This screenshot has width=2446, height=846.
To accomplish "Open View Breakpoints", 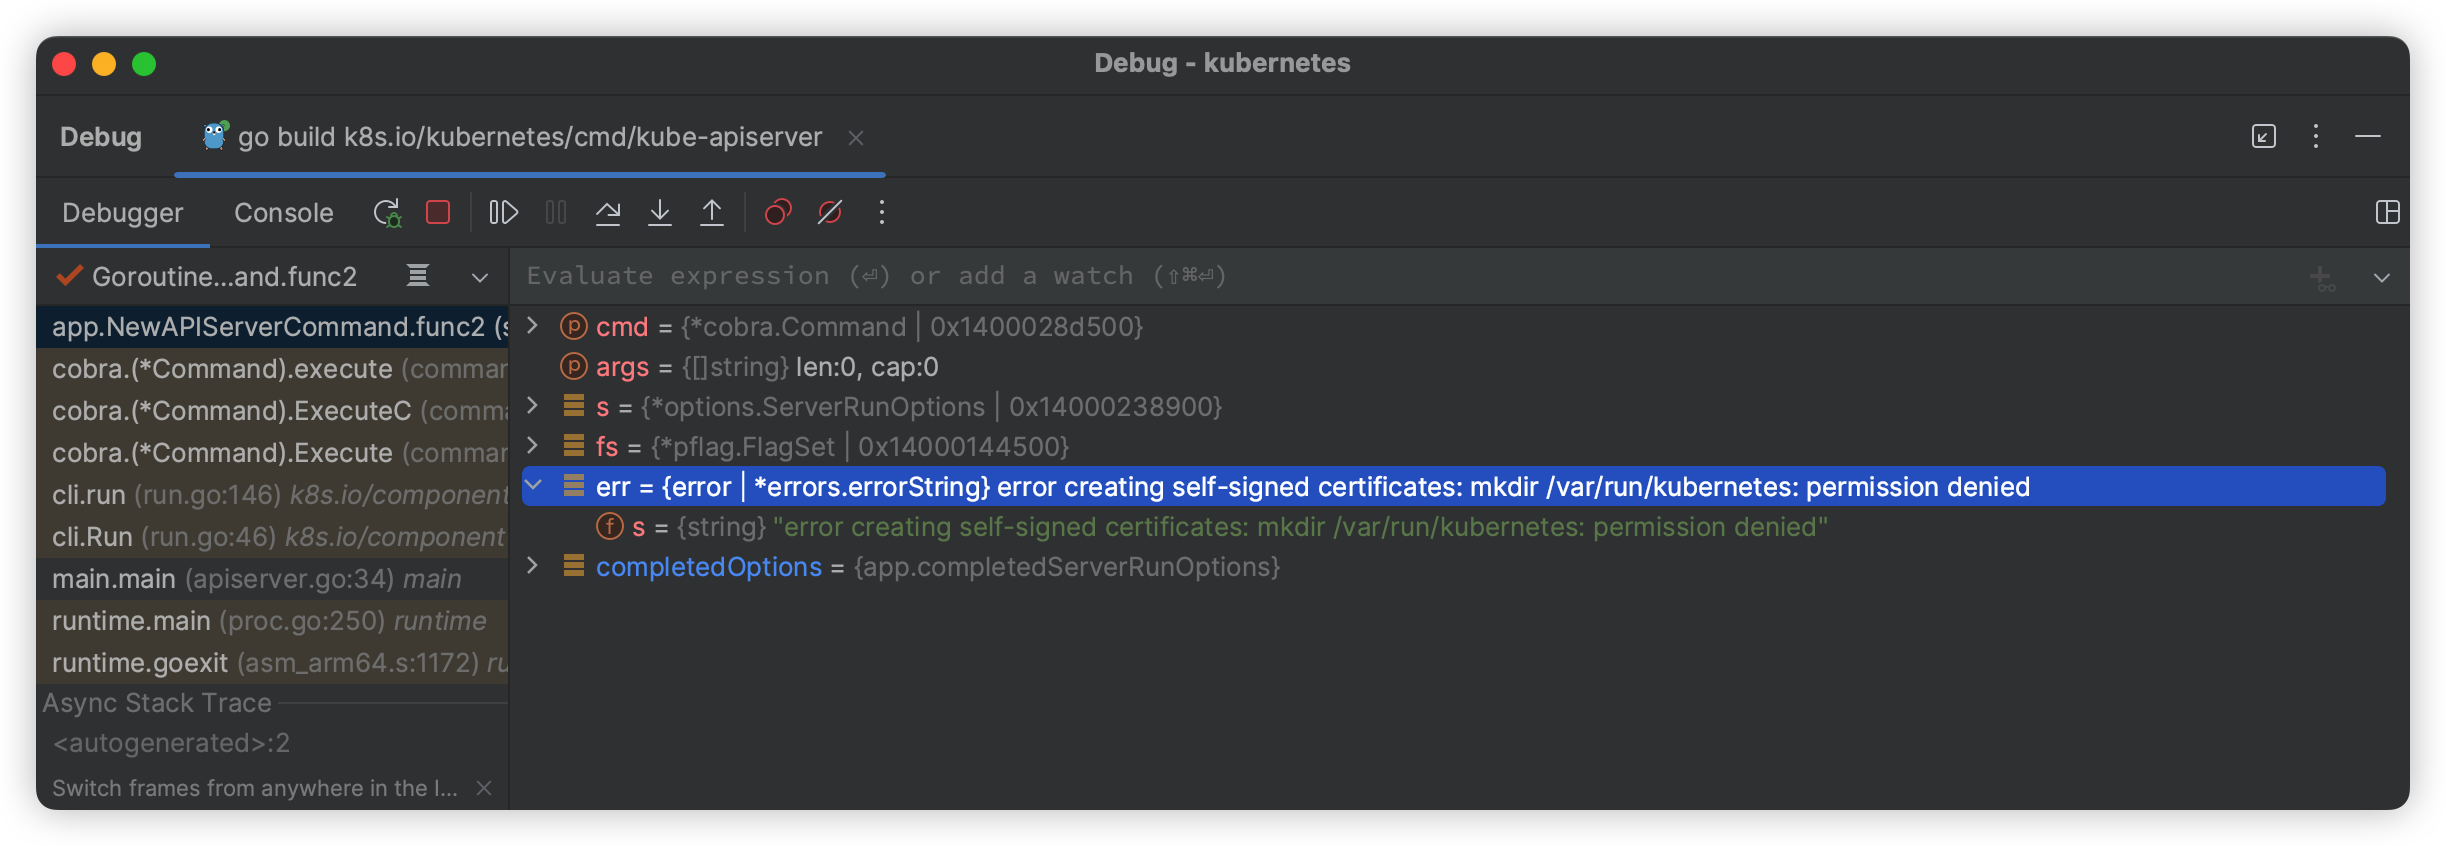I will coord(778,212).
